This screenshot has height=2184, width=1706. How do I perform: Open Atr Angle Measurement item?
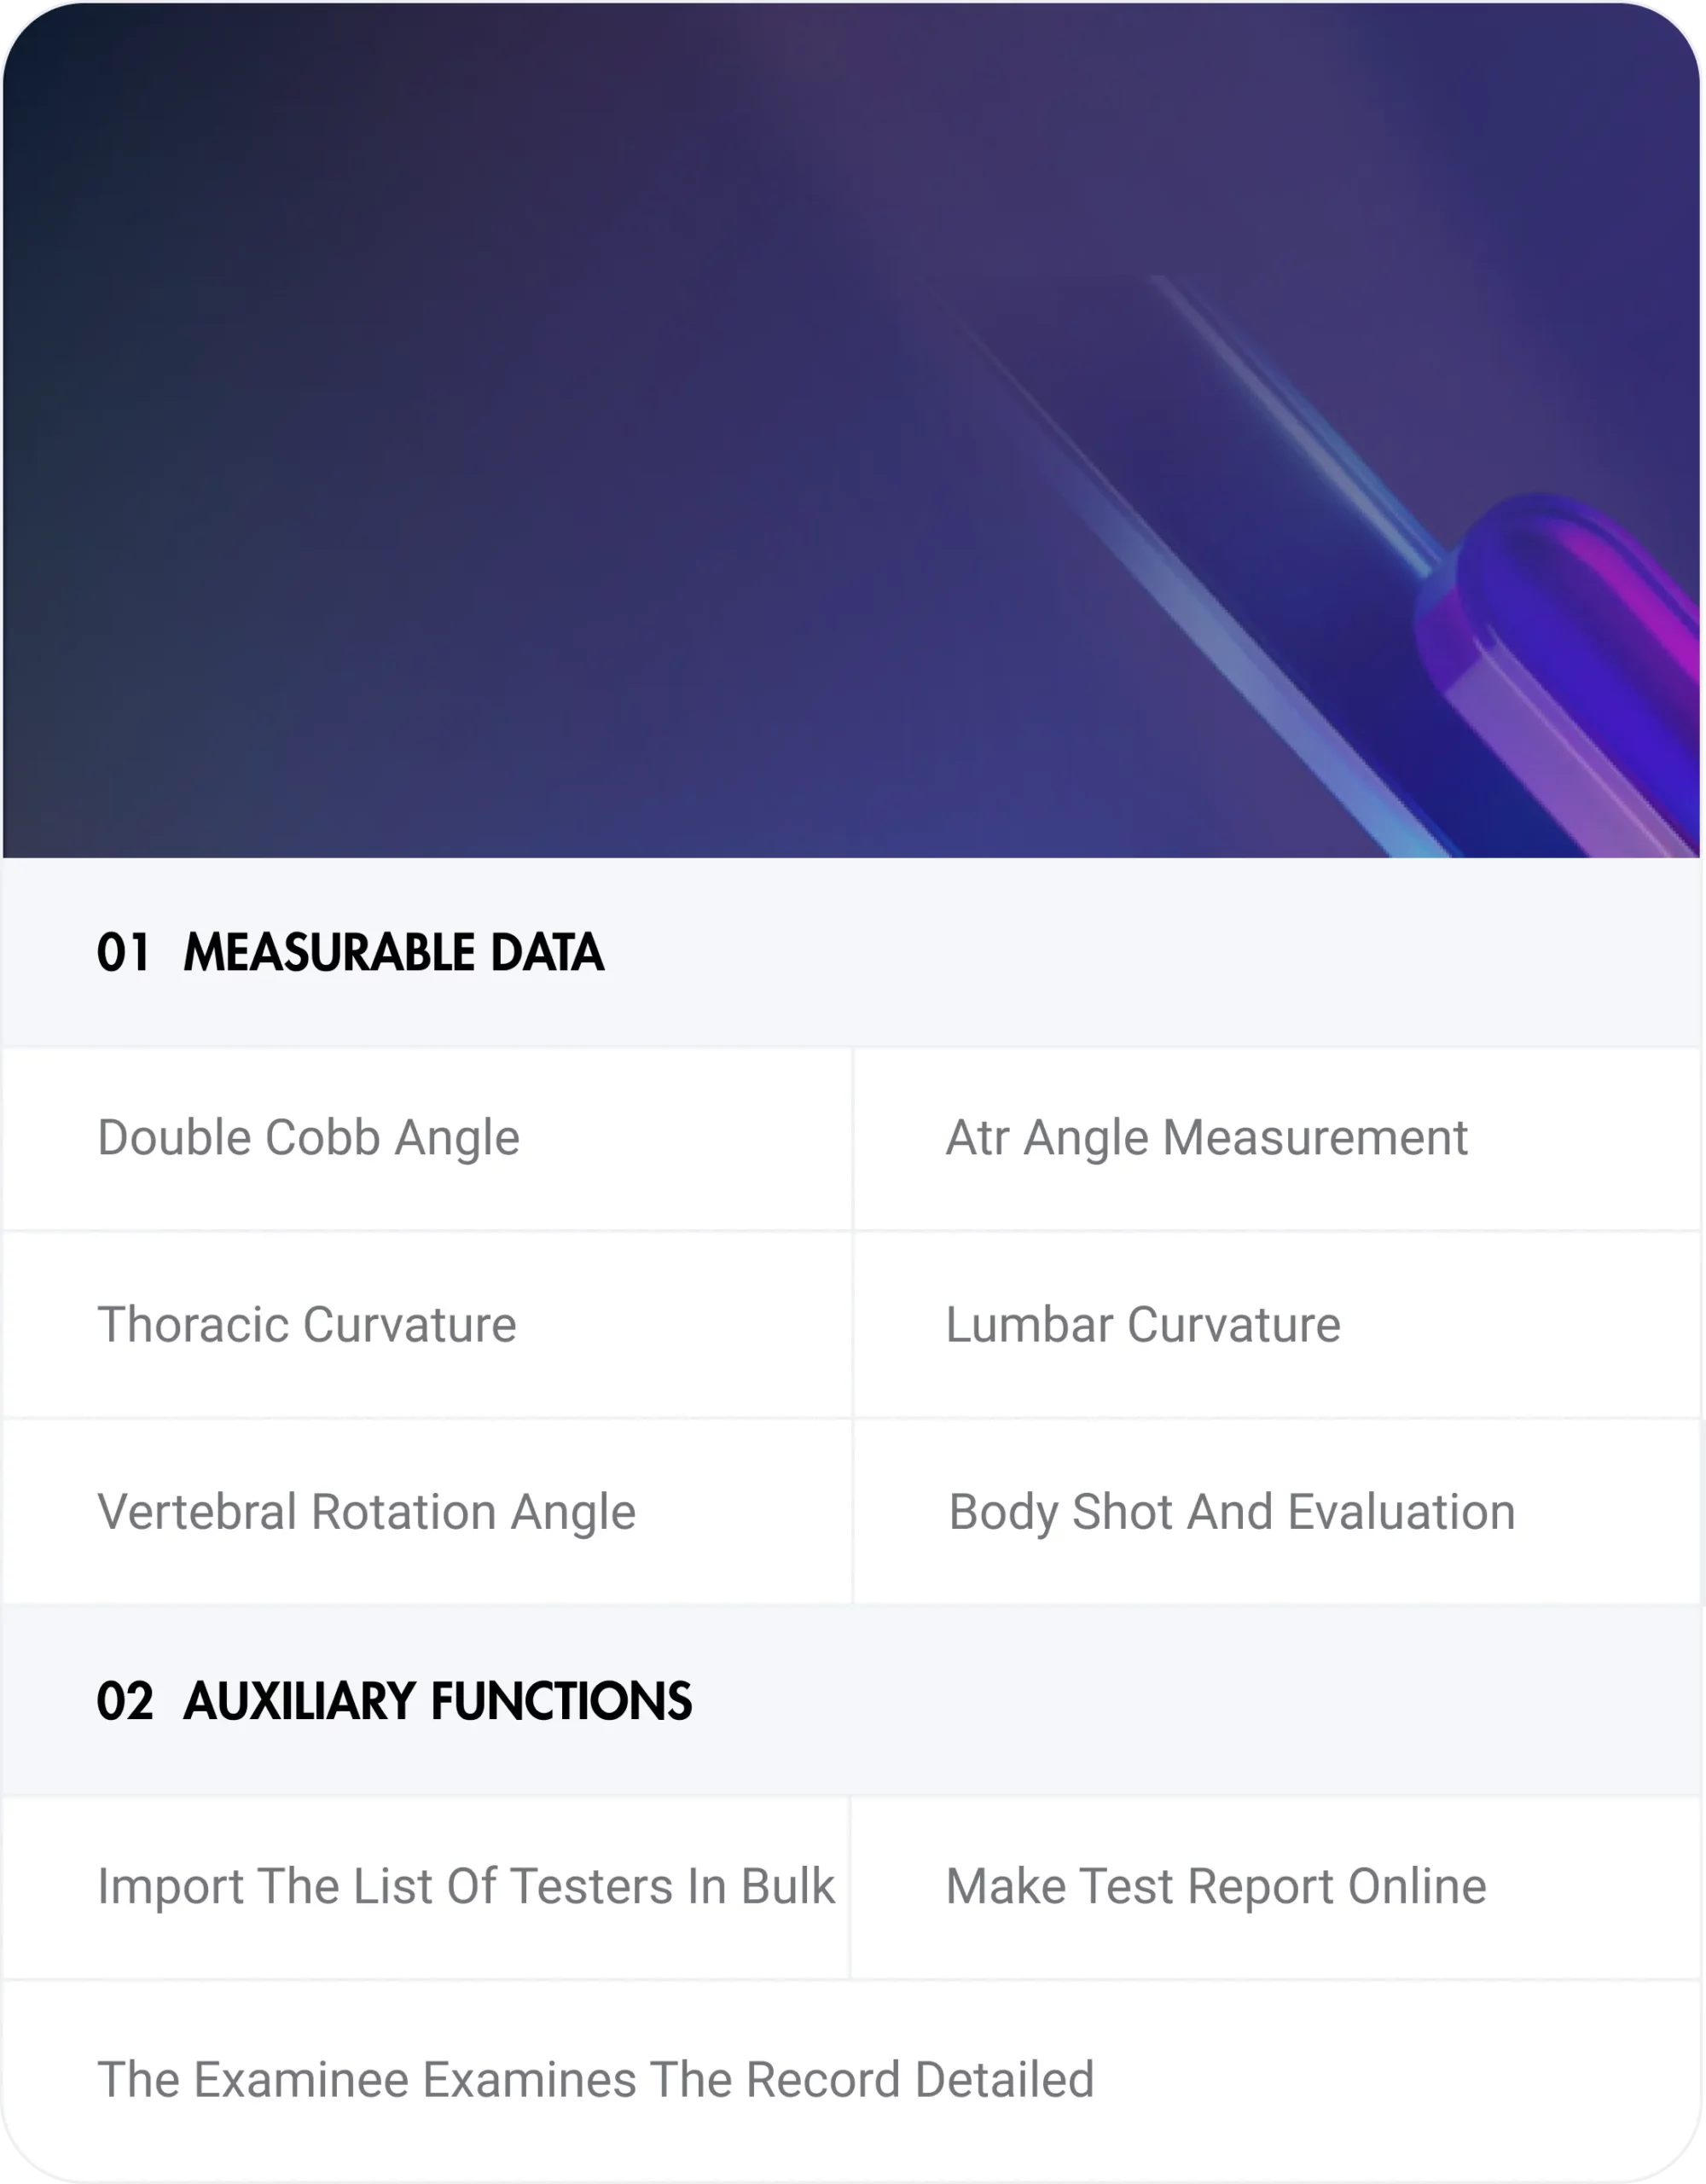(1206, 1138)
